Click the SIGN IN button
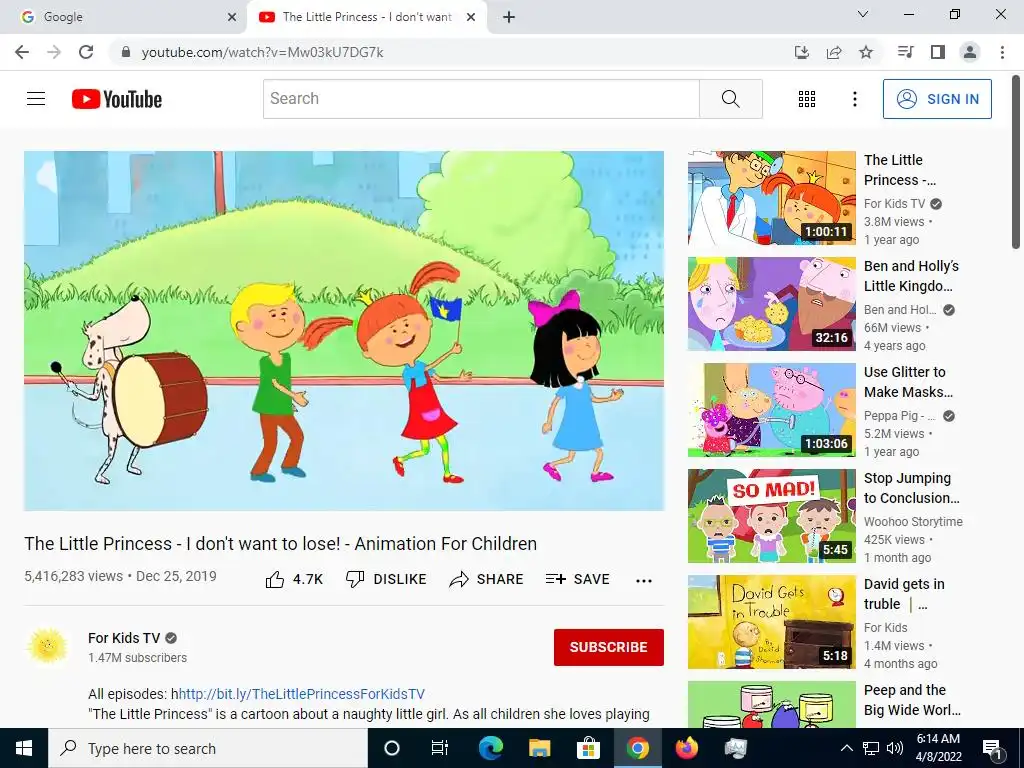 click(937, 99)
